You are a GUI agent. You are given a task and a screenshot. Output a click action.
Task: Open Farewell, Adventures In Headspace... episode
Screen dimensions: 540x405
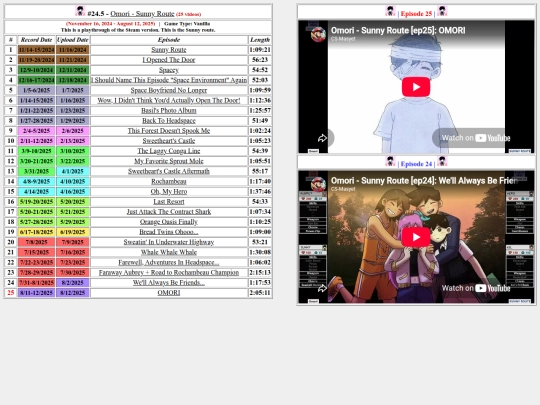[x=169, y=262]
